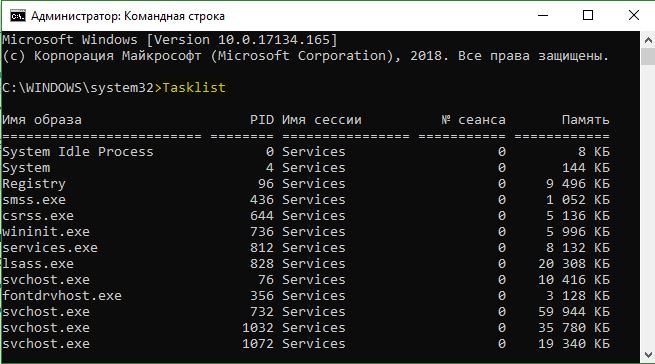Screen dimensions: 655x364
Task: Click the 'csrss.exe' process name
Action: pyautogui.click(x=38, y=216)
